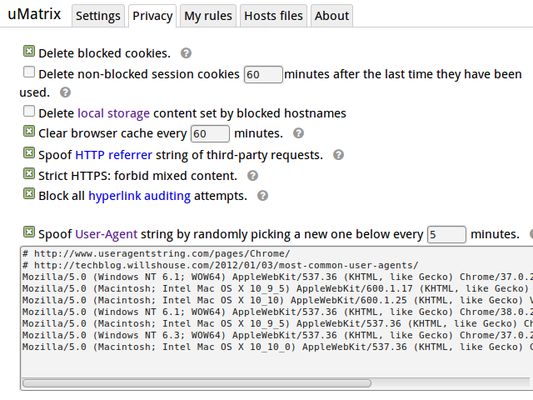Image resolution: width=533 pixels, height=400 pixels.
Task: Toggle Spoof User-Agent string checkbox
Action: tap(29, 232)
